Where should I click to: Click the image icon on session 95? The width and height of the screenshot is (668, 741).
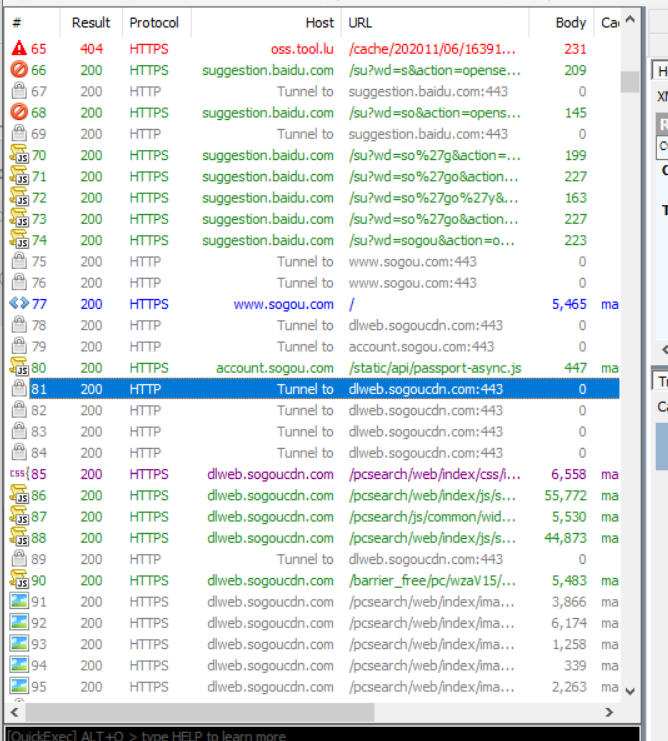[x=19, y=687]
